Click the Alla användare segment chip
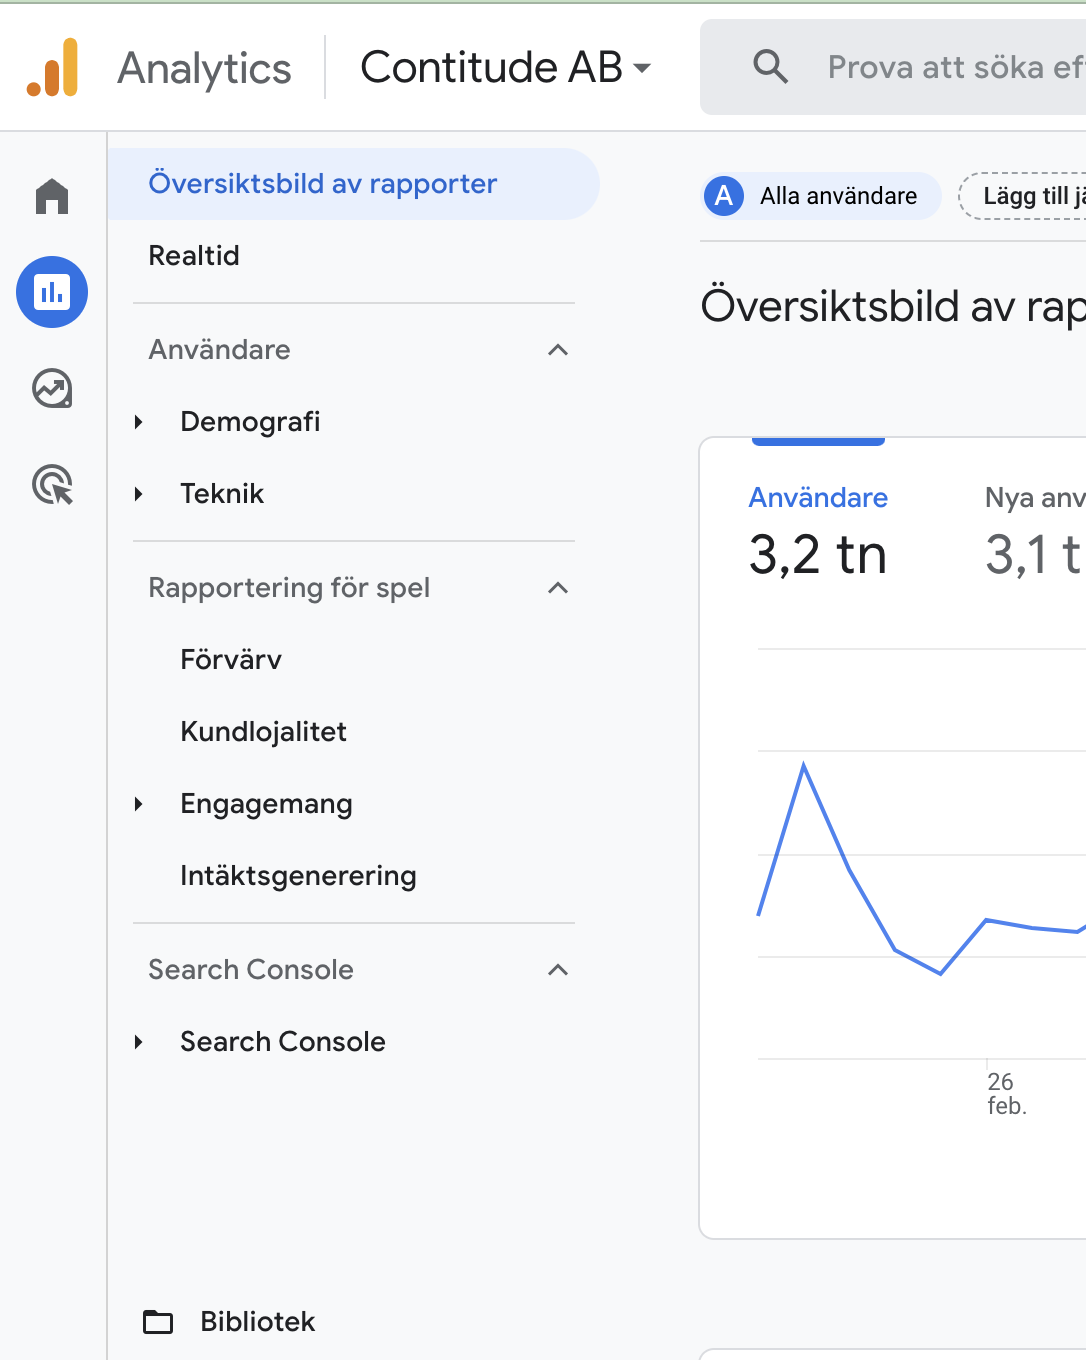The width and height of the screenshot is (1086, 1360). tap(821, 196)
